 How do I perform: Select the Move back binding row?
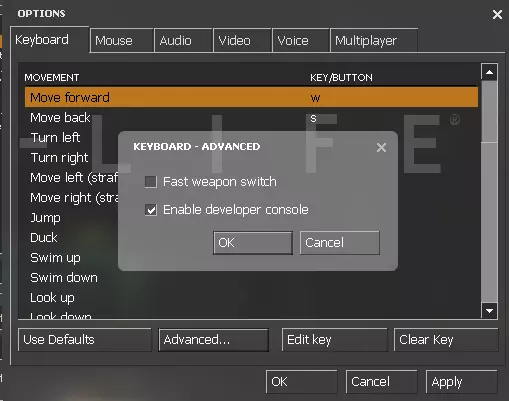[x=251, y=118]
